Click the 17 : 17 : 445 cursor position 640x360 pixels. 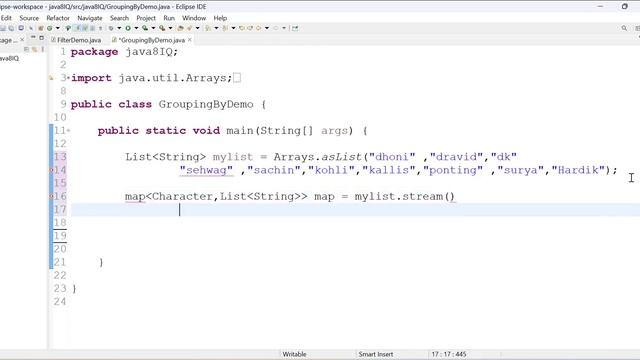point(449,354)
